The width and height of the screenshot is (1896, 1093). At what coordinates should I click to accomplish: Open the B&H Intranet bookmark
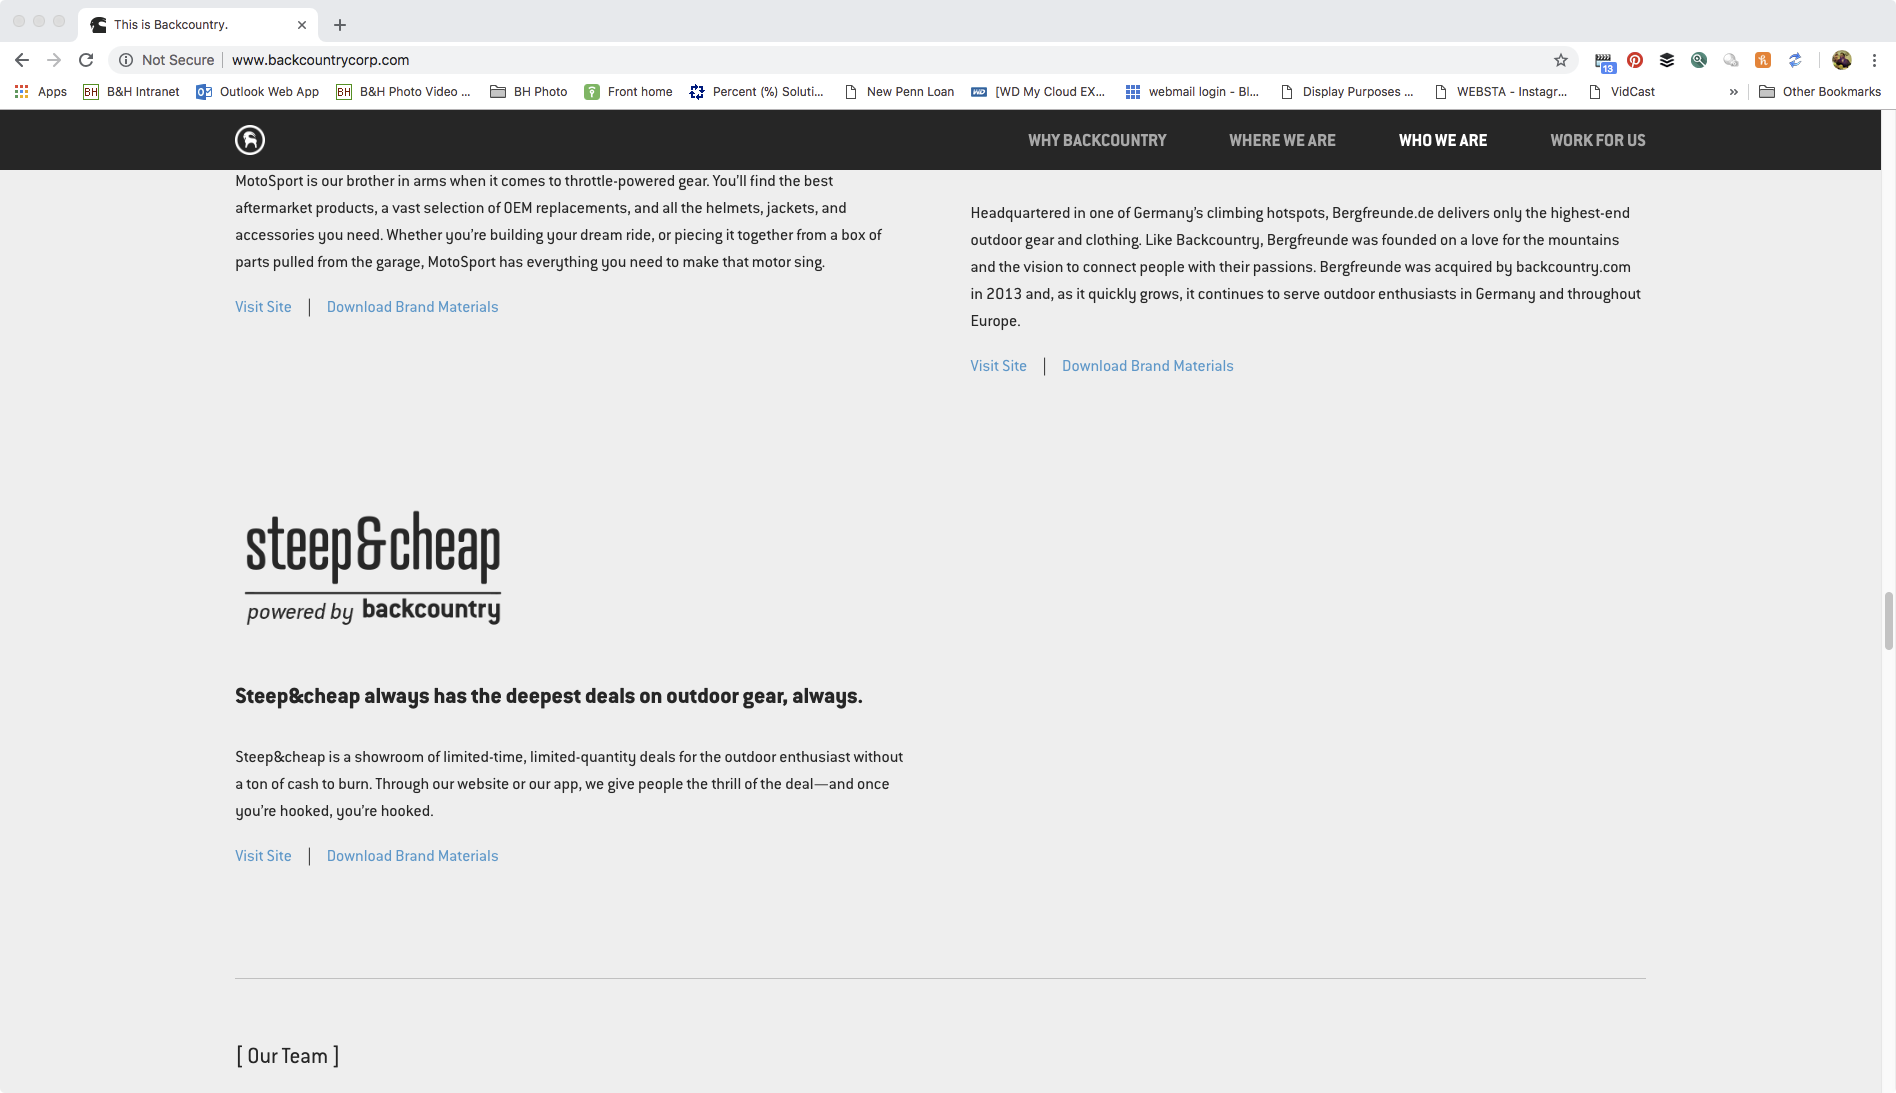pos(131,91)
